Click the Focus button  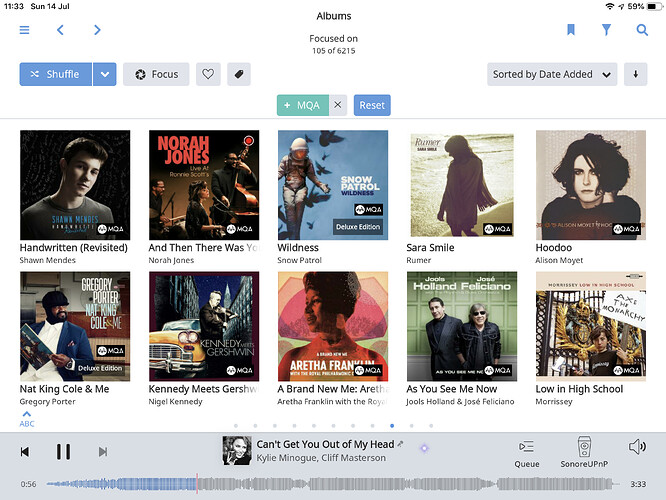click(156, 74)
